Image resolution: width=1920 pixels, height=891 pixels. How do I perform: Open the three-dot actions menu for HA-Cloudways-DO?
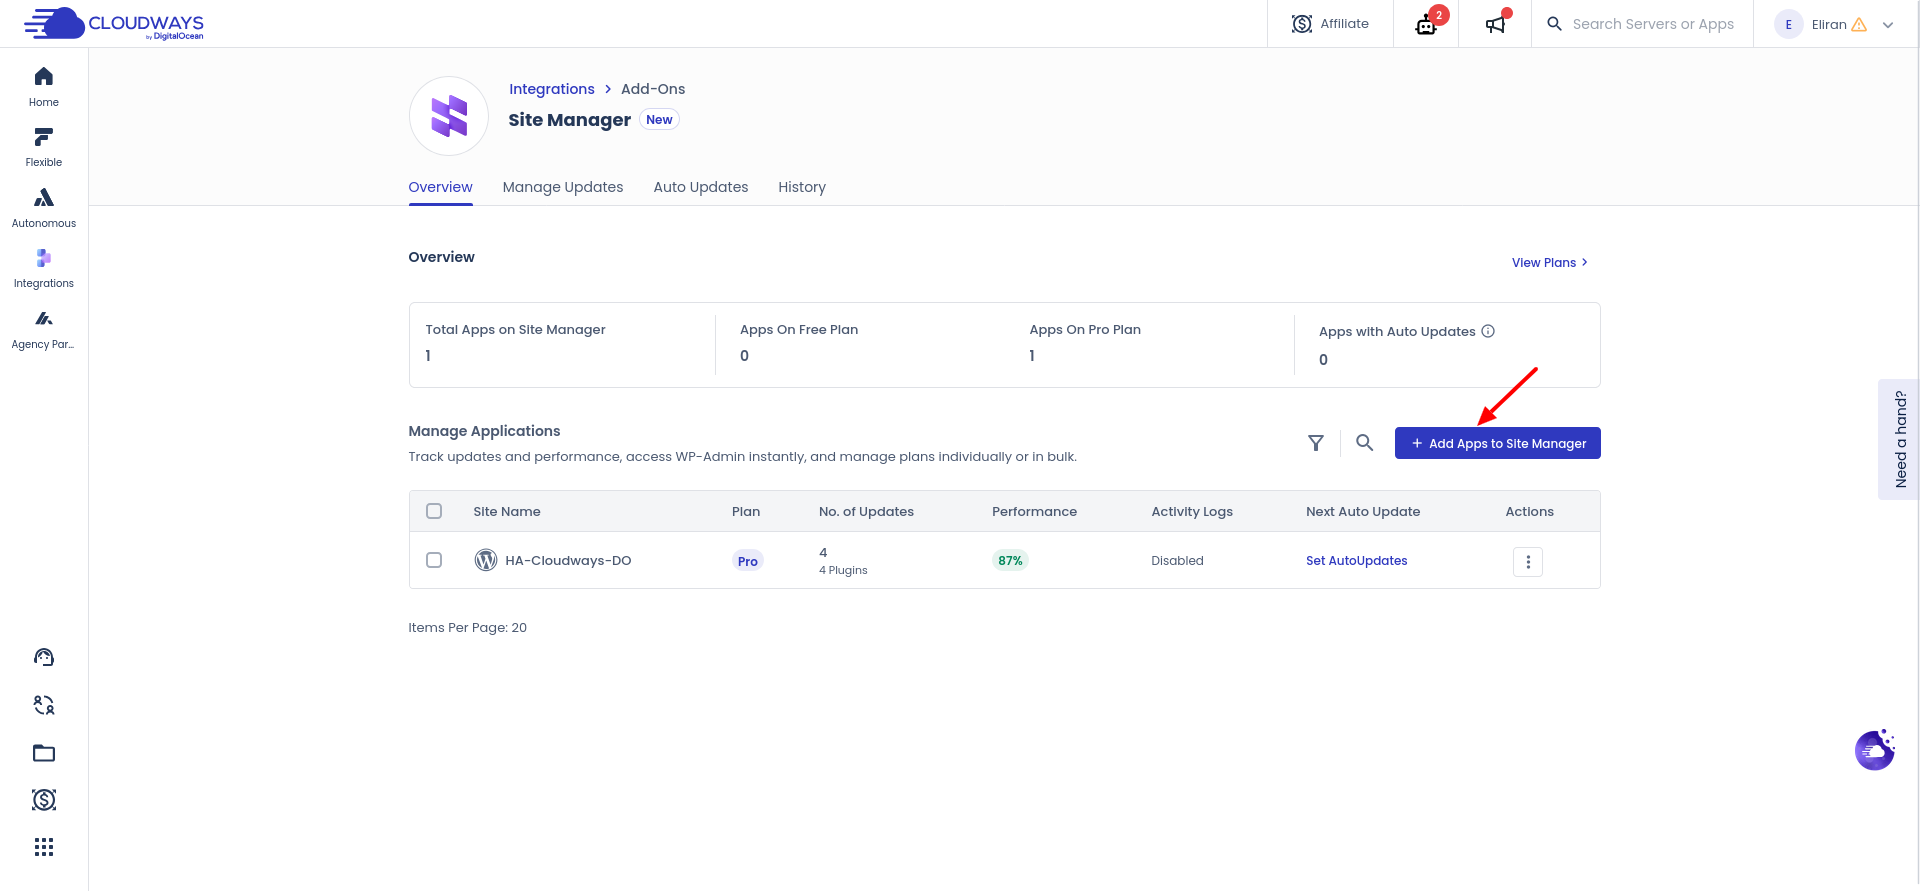[1528, 562]
